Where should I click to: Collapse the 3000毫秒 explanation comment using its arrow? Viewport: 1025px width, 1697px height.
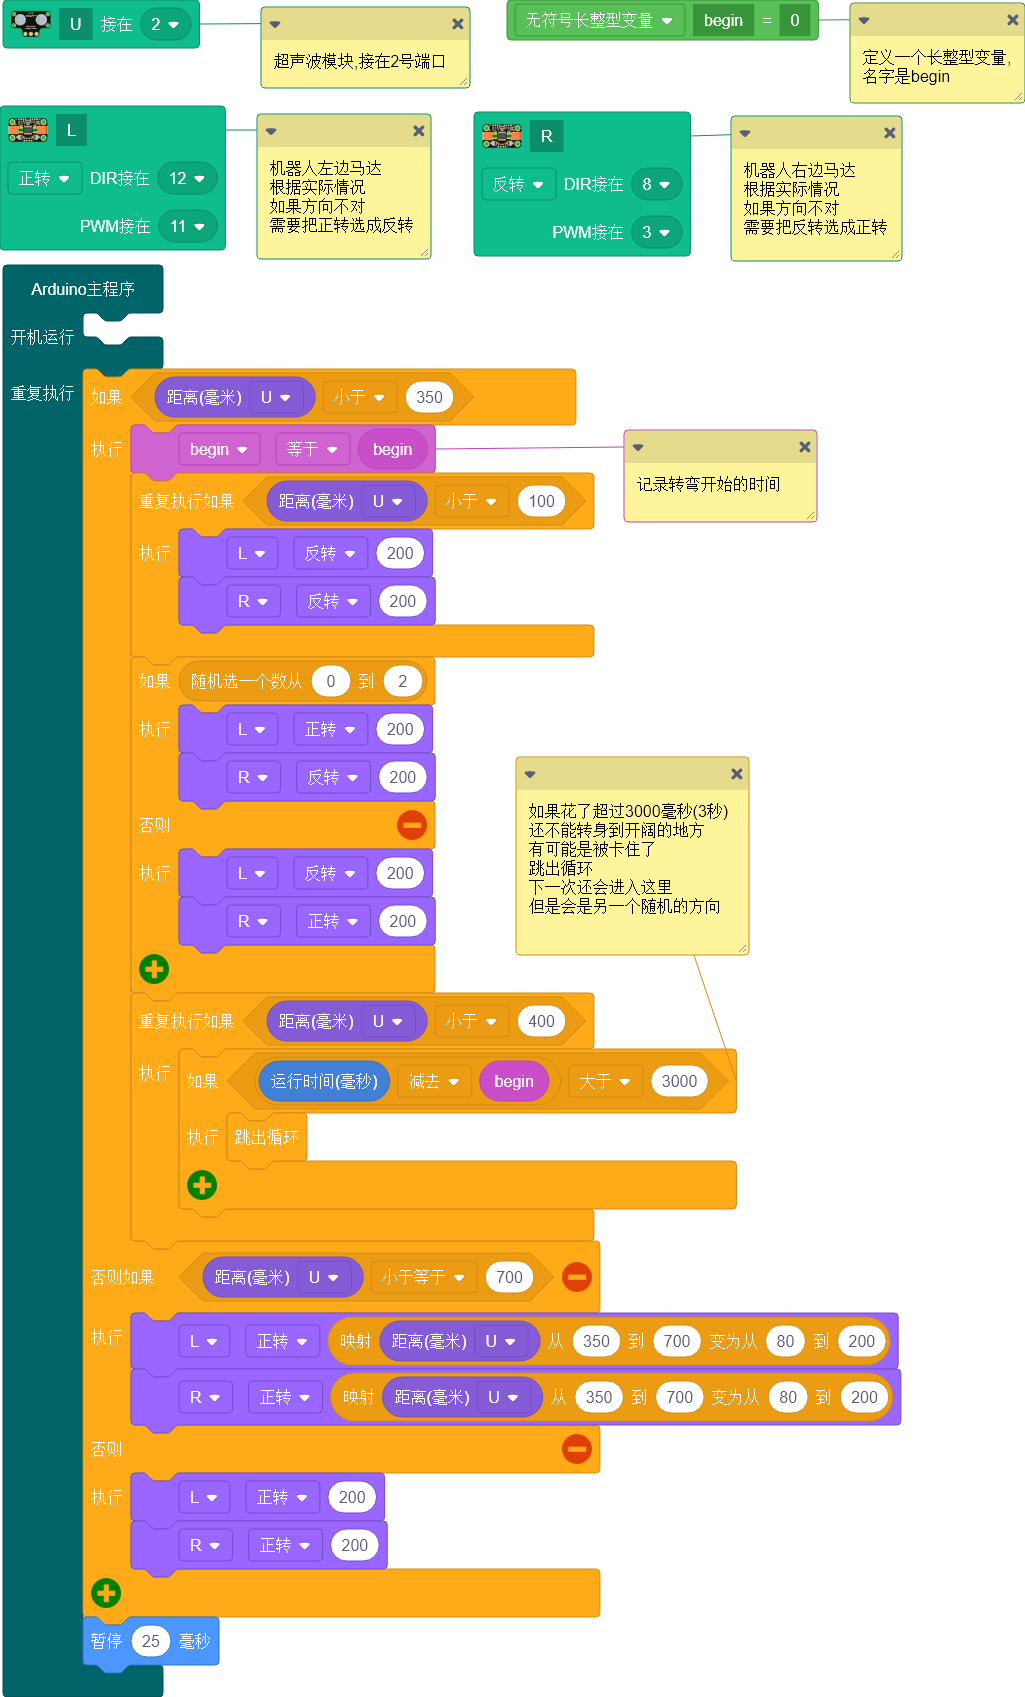(530, 774)
